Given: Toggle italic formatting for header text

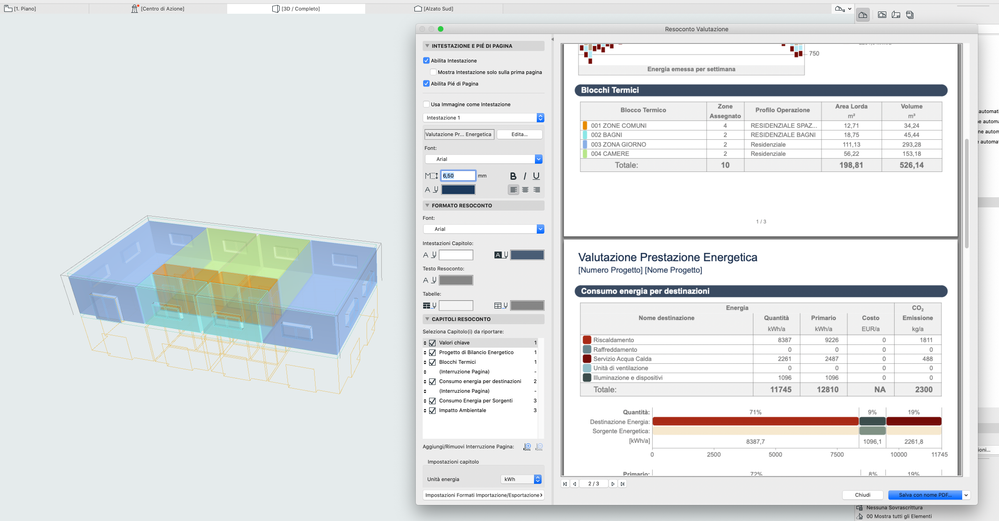Looking at the screenshot, I should click(524, 176).
